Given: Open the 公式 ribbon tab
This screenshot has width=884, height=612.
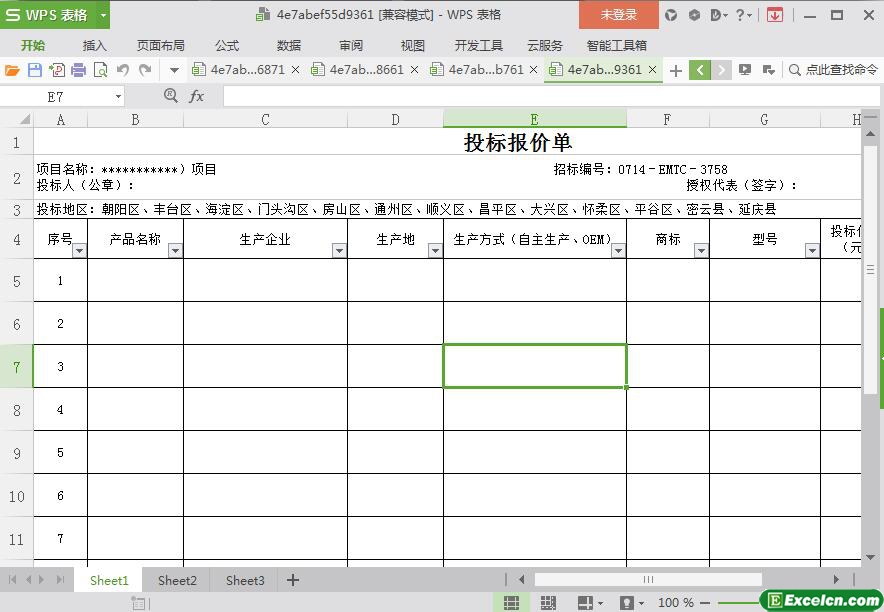Looking at the screenshot, I should 227,46.
